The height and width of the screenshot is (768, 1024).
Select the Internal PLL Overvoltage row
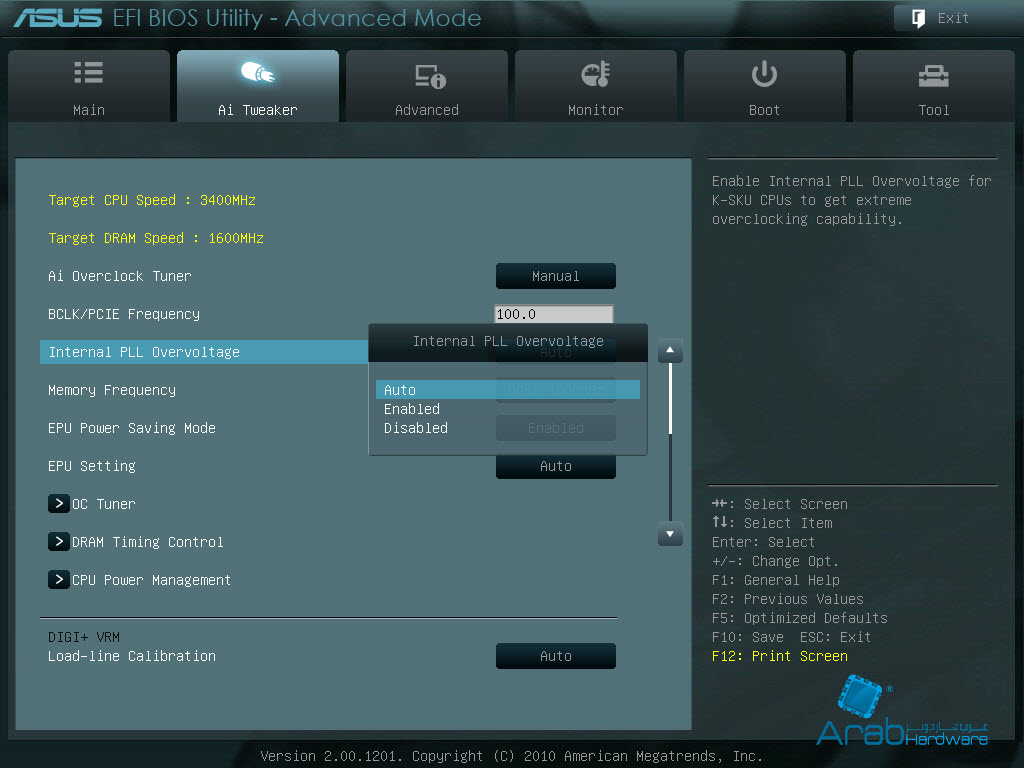pos(204,352)
